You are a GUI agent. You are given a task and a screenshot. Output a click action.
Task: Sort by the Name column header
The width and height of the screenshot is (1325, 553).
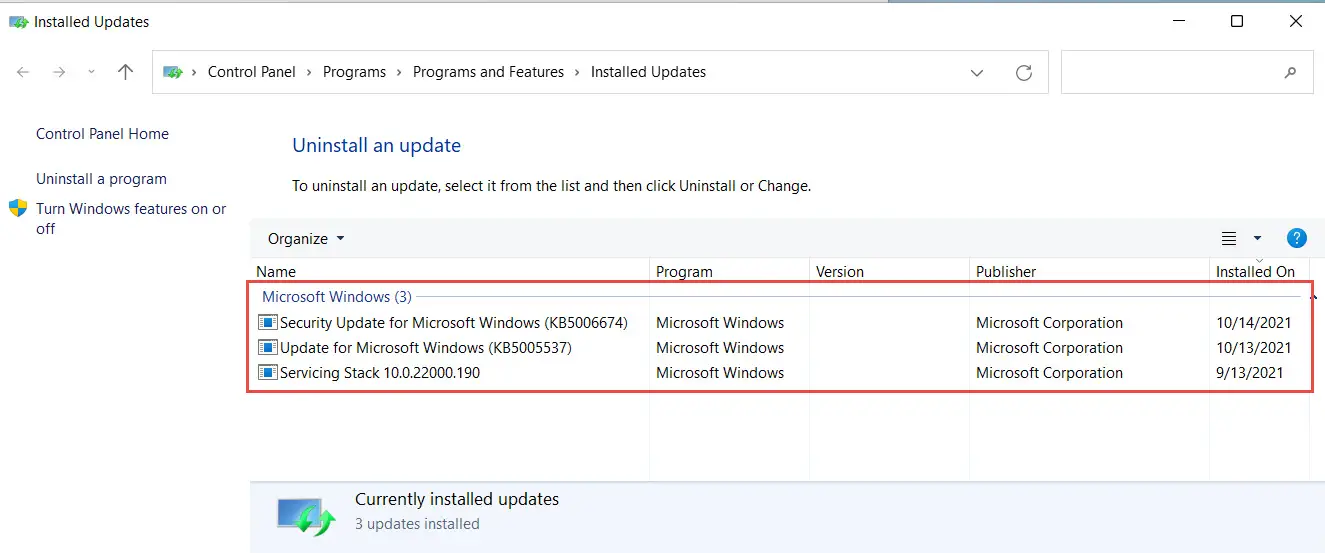276,272
